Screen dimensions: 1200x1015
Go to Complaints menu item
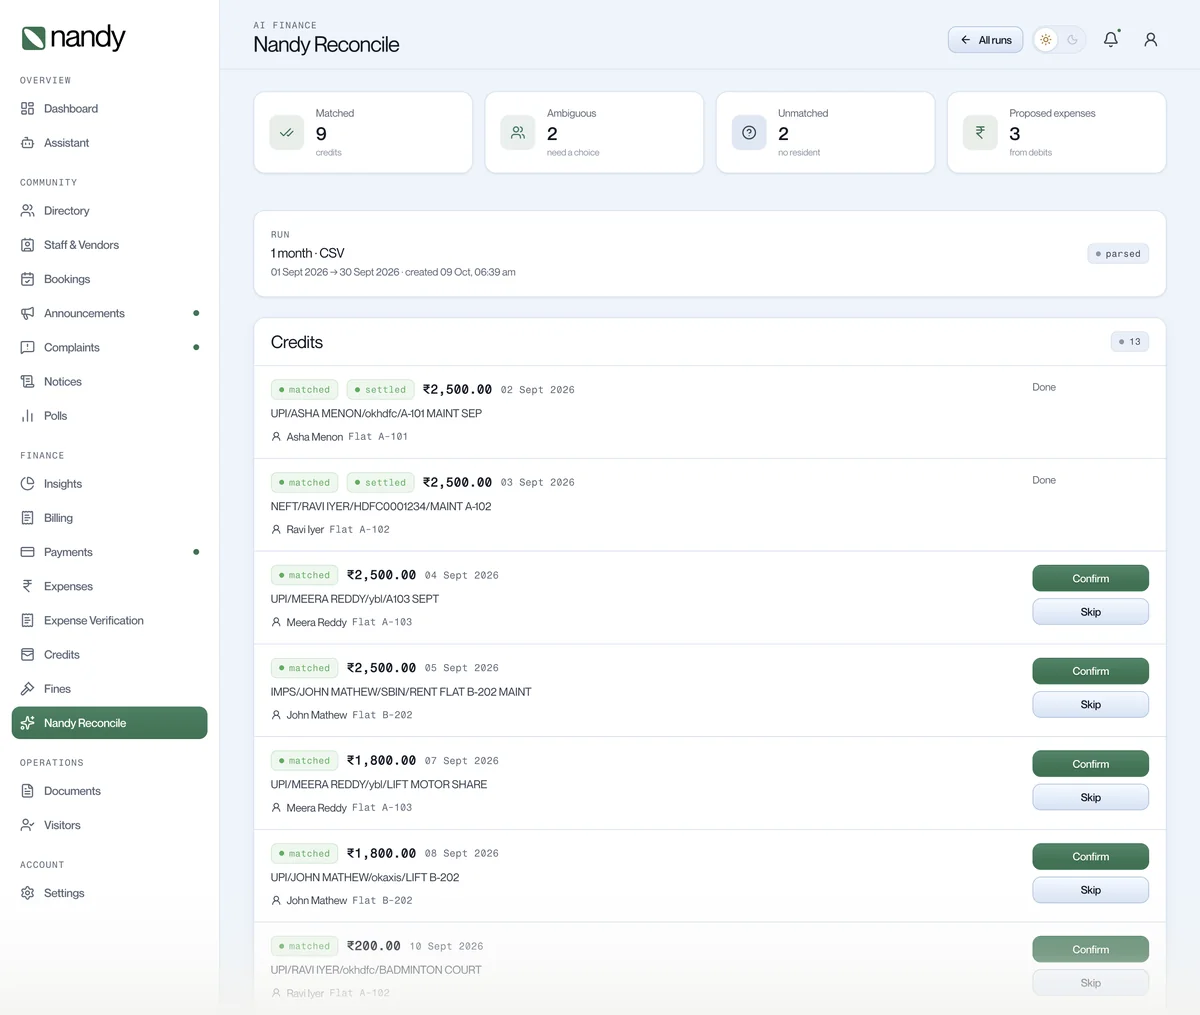[x=109, y=347]
